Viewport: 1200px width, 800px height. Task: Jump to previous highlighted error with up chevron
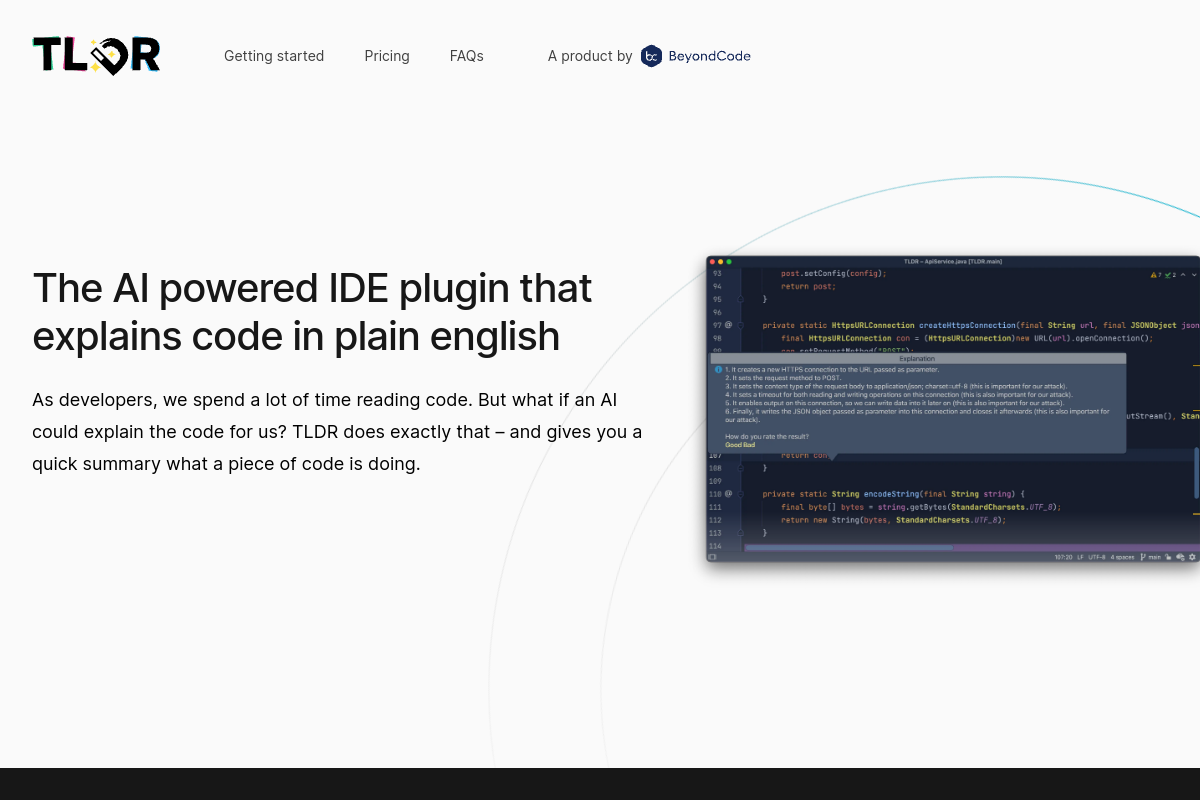[1183, 274]
